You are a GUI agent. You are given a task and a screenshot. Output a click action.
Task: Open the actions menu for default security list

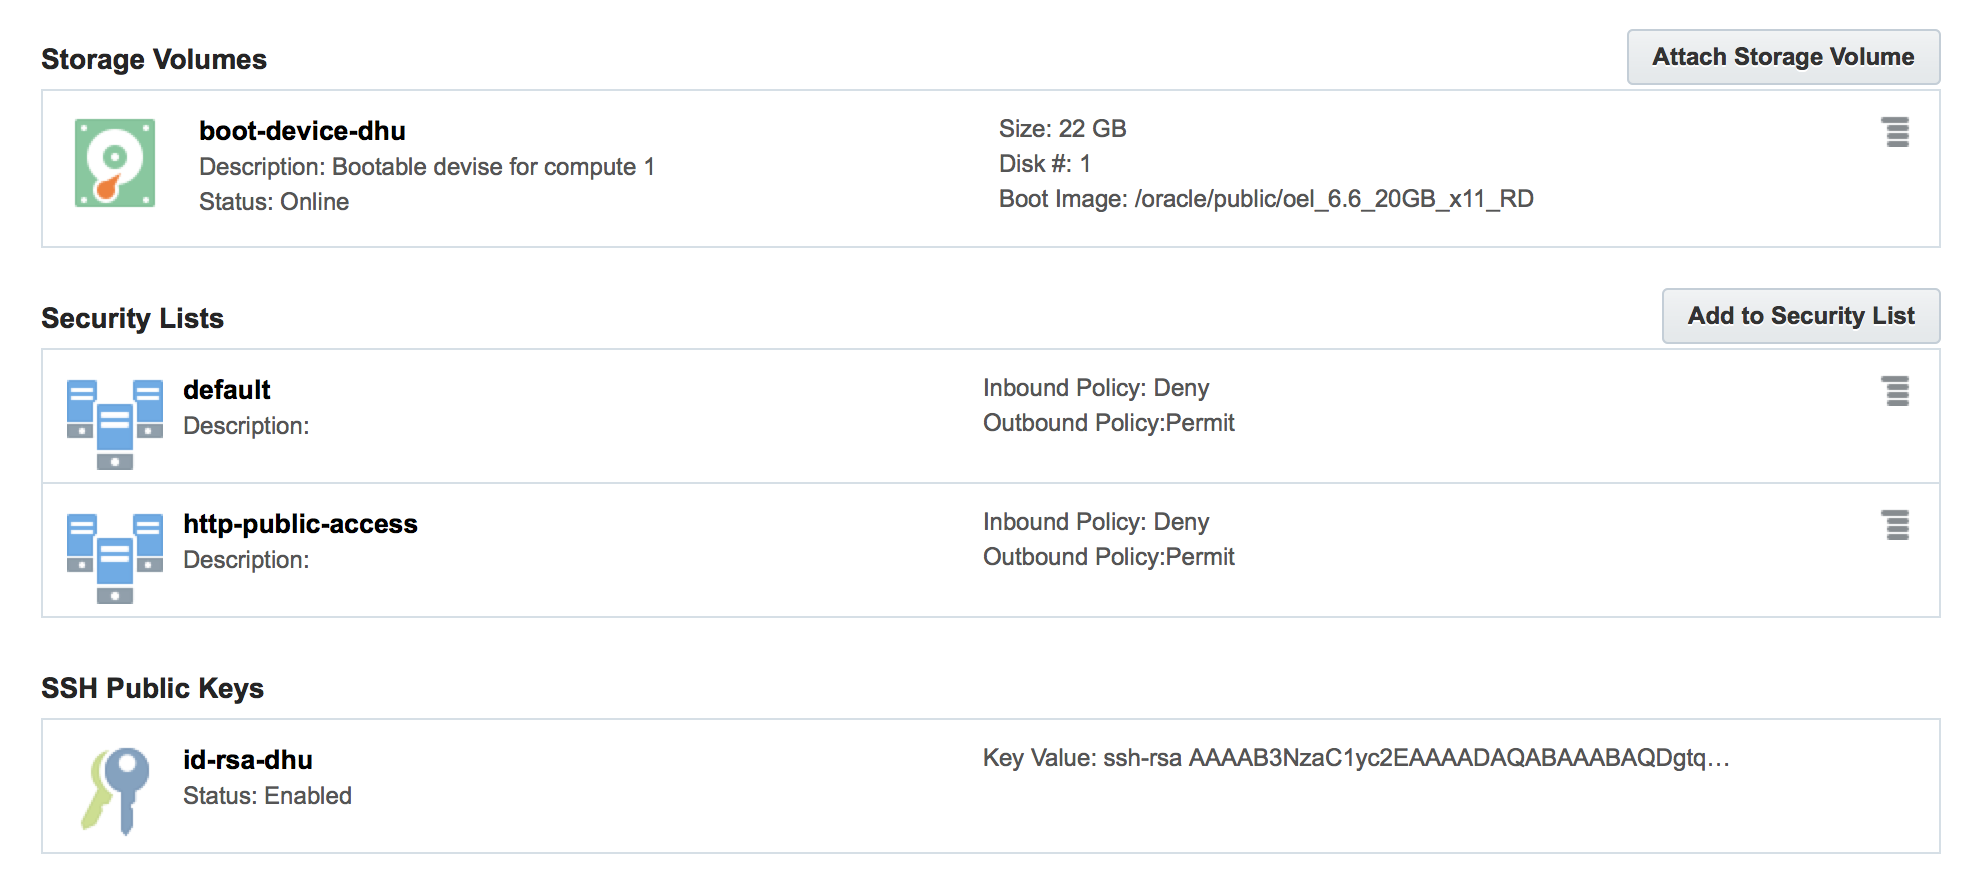(x=1895, y=391)
